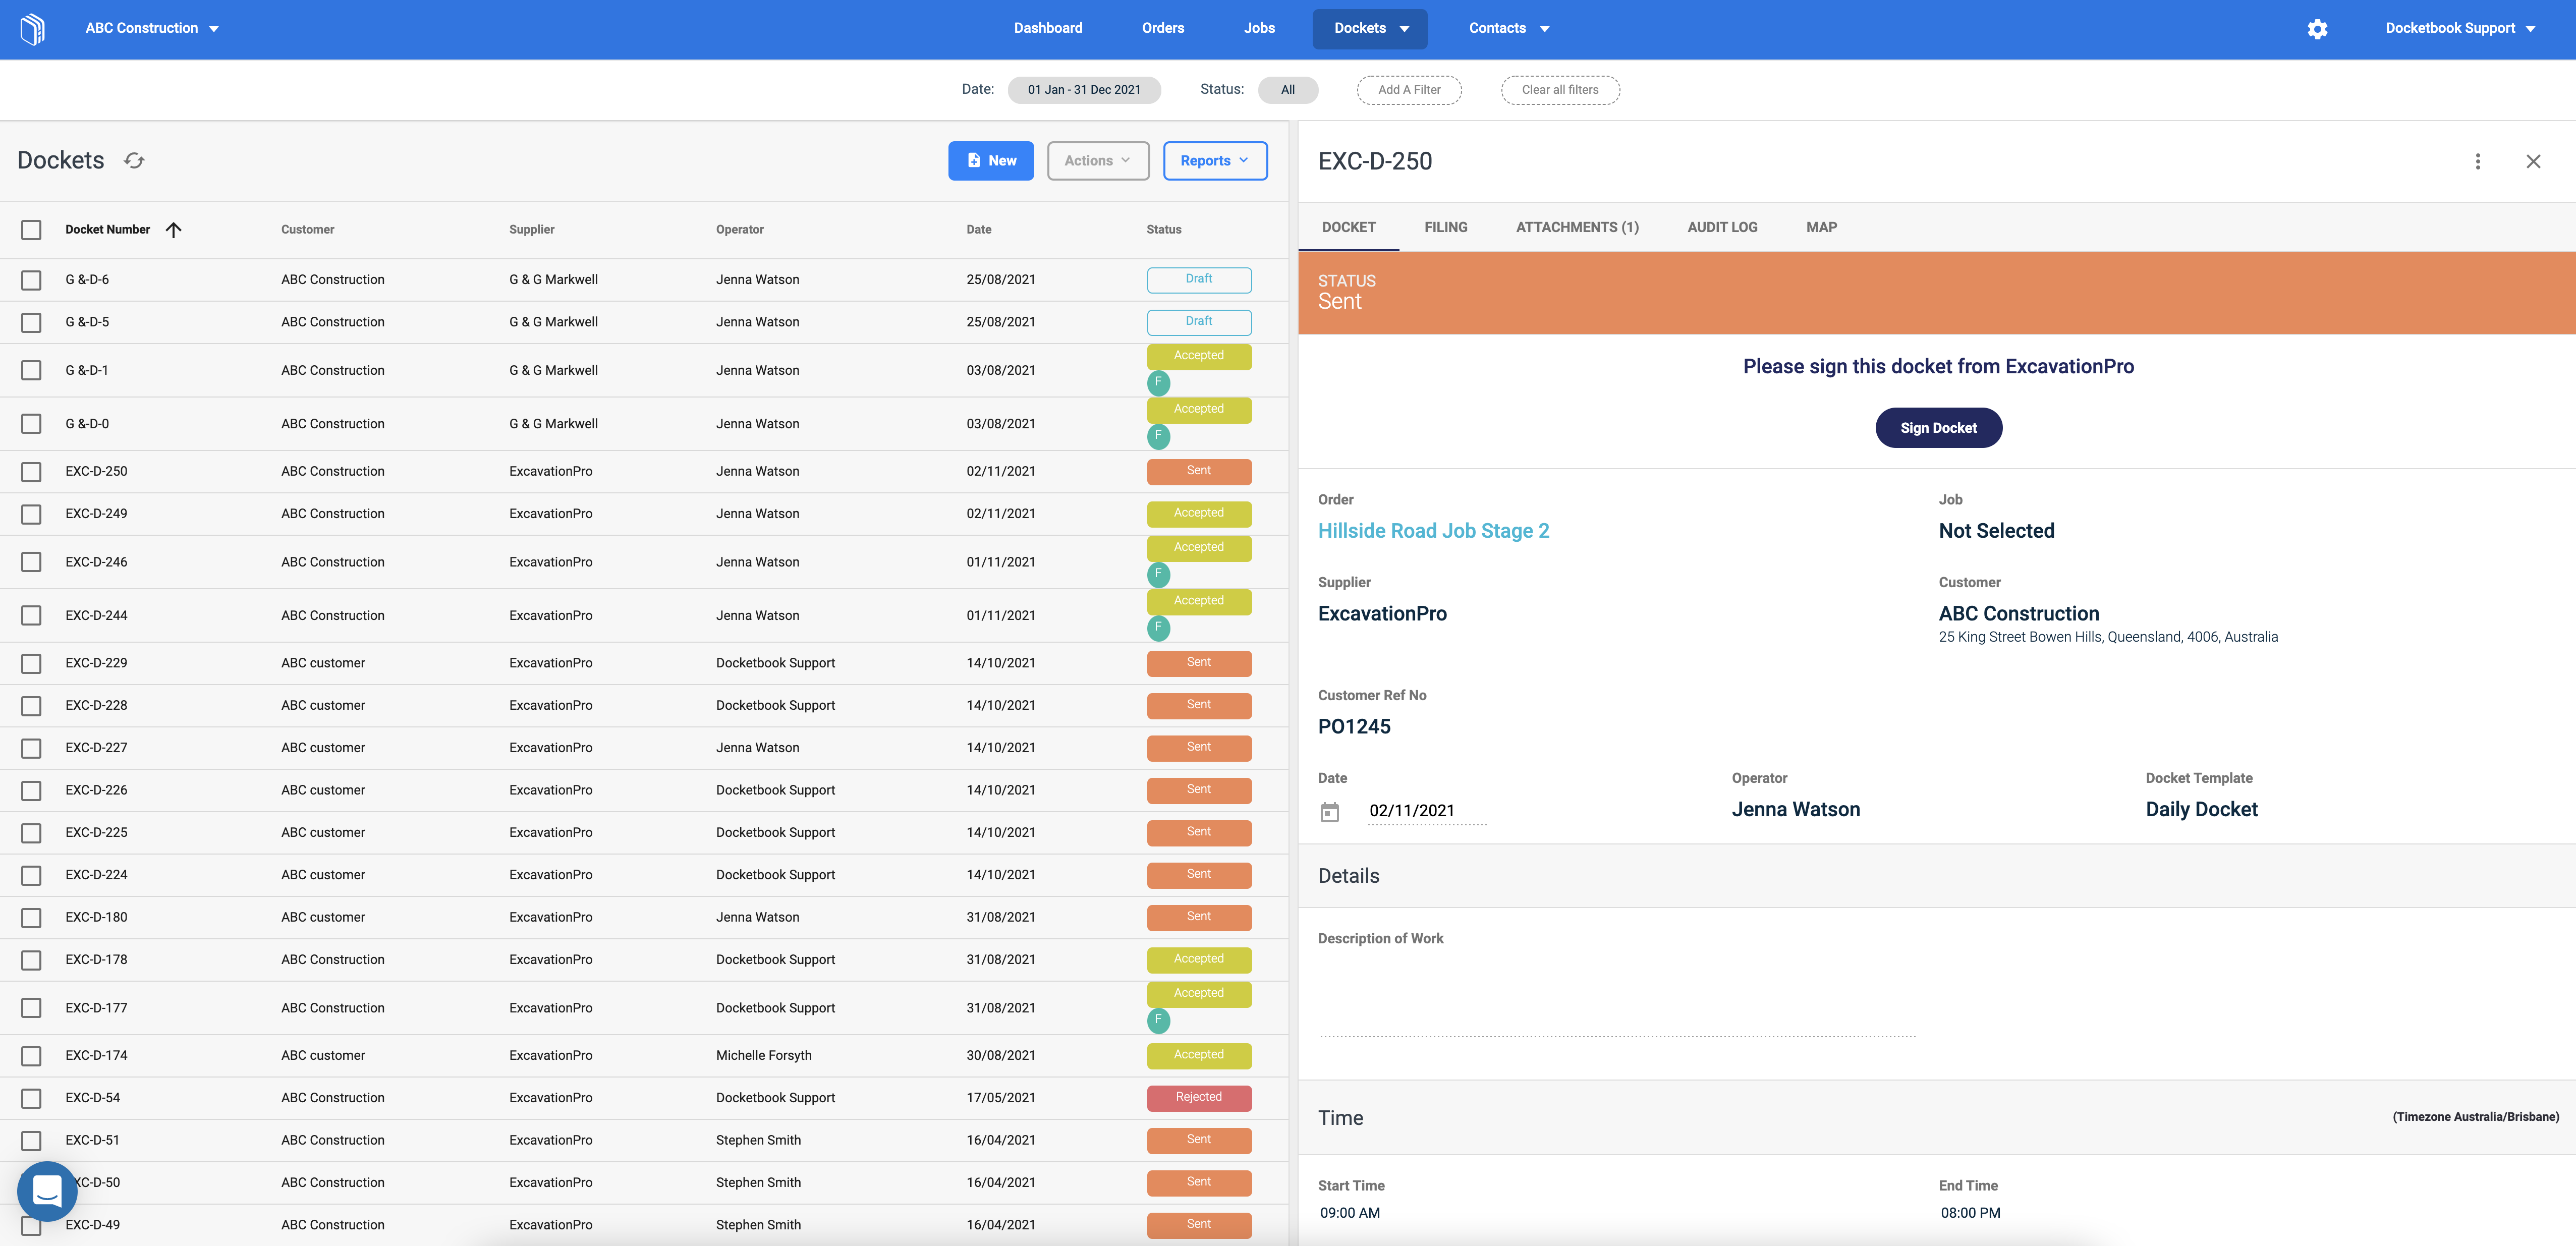This screenshot has height=1246, width=2576.
Task: Click the F filing badge on EXC-D-246
Action: [1158, 574]
